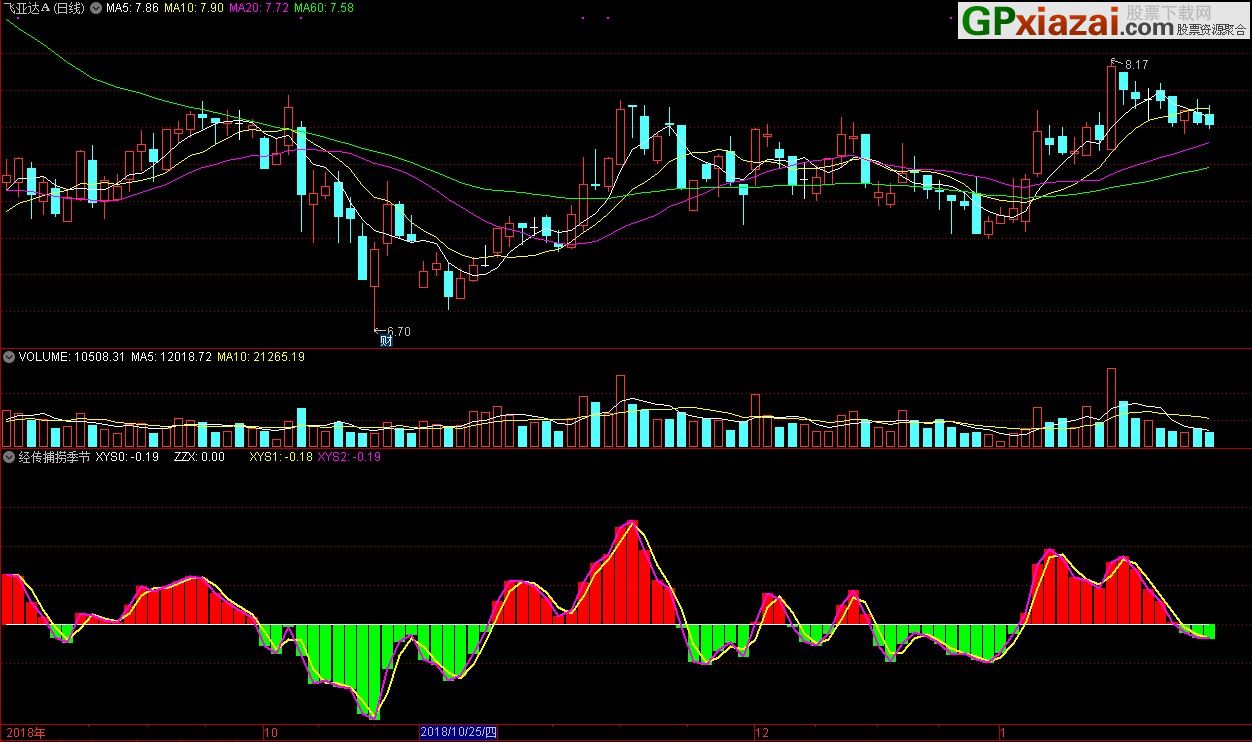The height and width of the screenshot is (742, 1252).
Task: Click volume MA10: 21265.19 label
Action: point(261,356)
